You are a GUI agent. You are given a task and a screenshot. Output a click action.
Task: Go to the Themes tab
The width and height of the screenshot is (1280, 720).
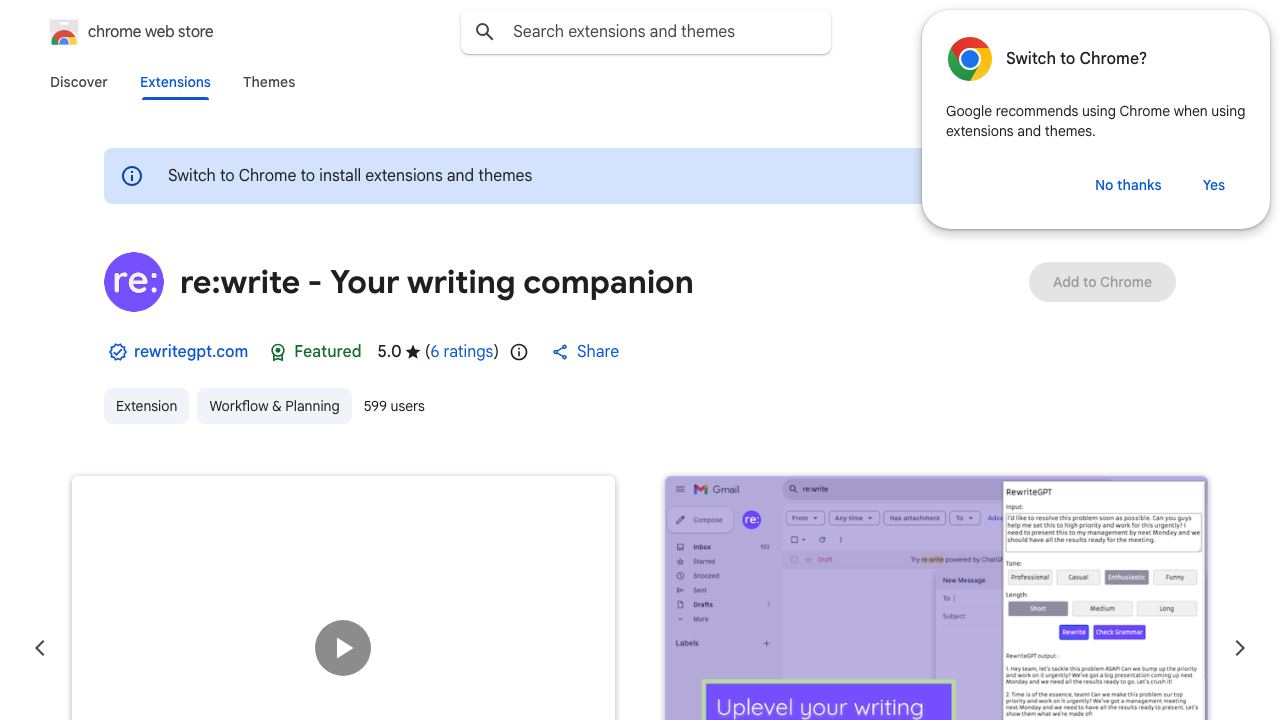coord(269,82)
